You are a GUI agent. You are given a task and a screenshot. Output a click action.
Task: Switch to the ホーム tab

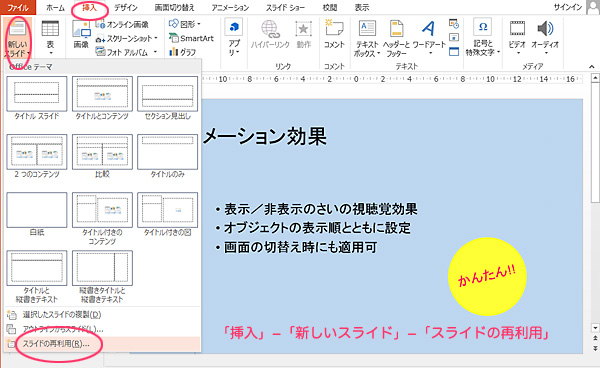click(55, 7)
